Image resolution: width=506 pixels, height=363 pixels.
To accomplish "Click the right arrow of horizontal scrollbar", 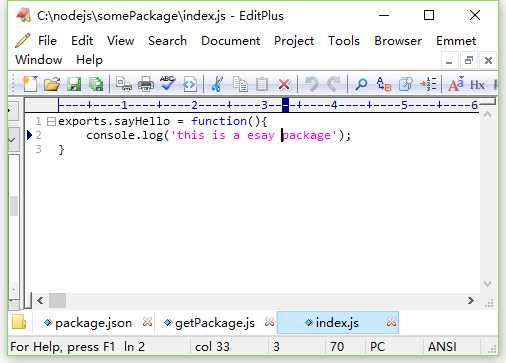I will 470,301.
